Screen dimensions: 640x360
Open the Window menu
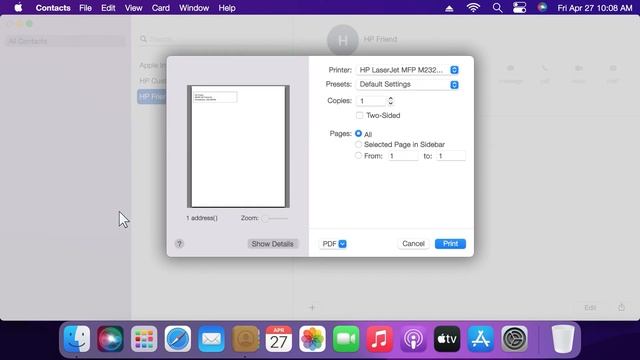point(194,8)
